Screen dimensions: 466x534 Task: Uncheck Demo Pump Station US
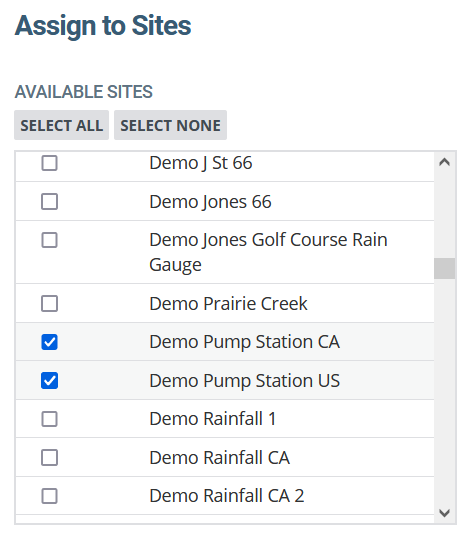[x=49, y=380]
